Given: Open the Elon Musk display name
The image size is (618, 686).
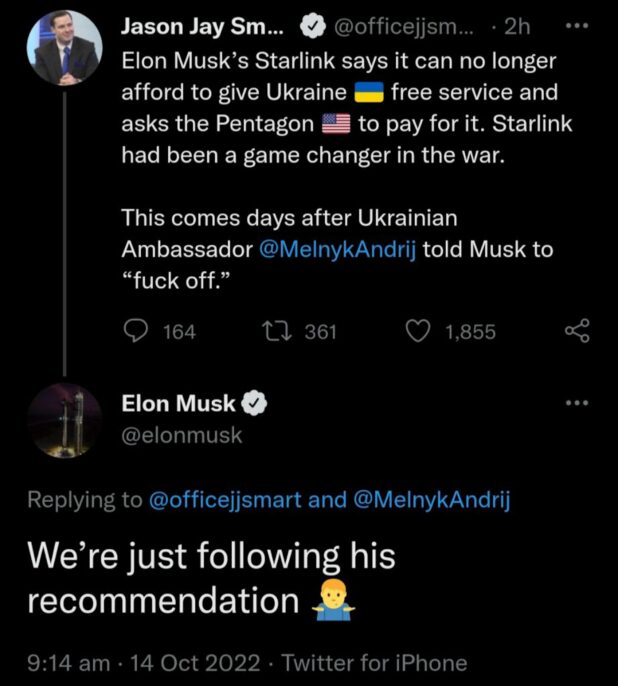Looking at the screenshot, I should (x=178, y=404).
